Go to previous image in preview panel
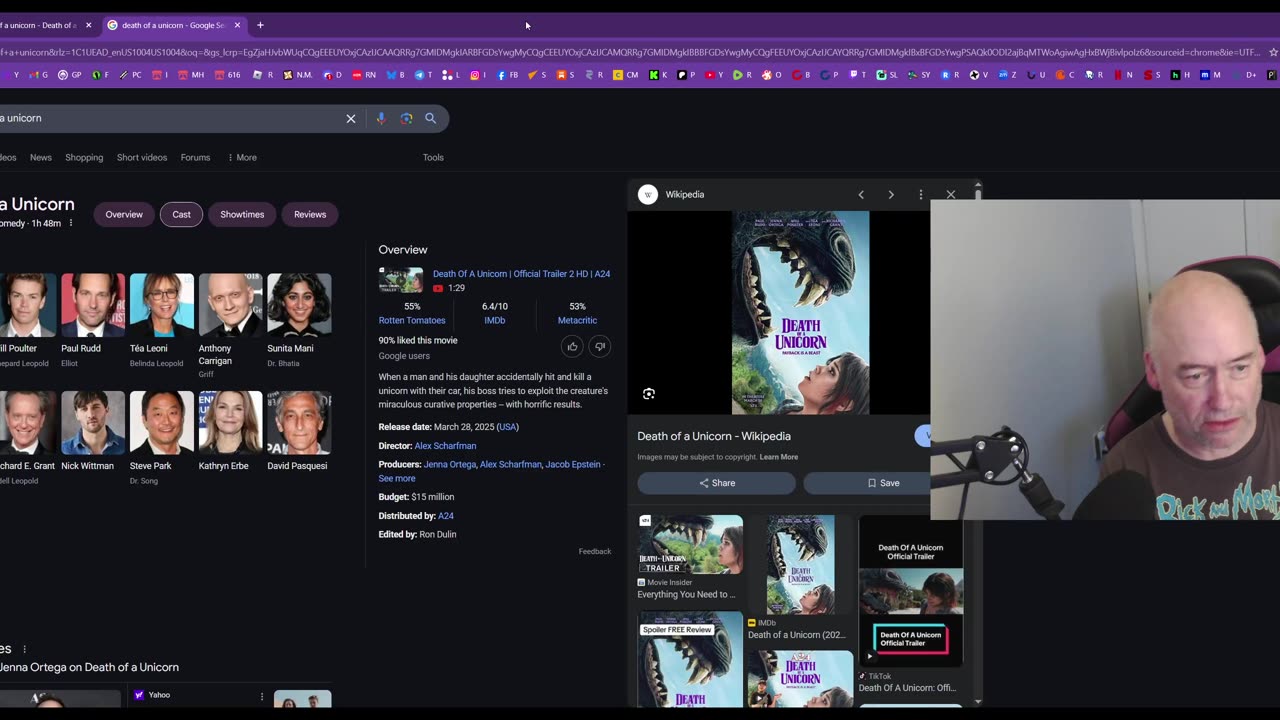 [x=861, y=194]
